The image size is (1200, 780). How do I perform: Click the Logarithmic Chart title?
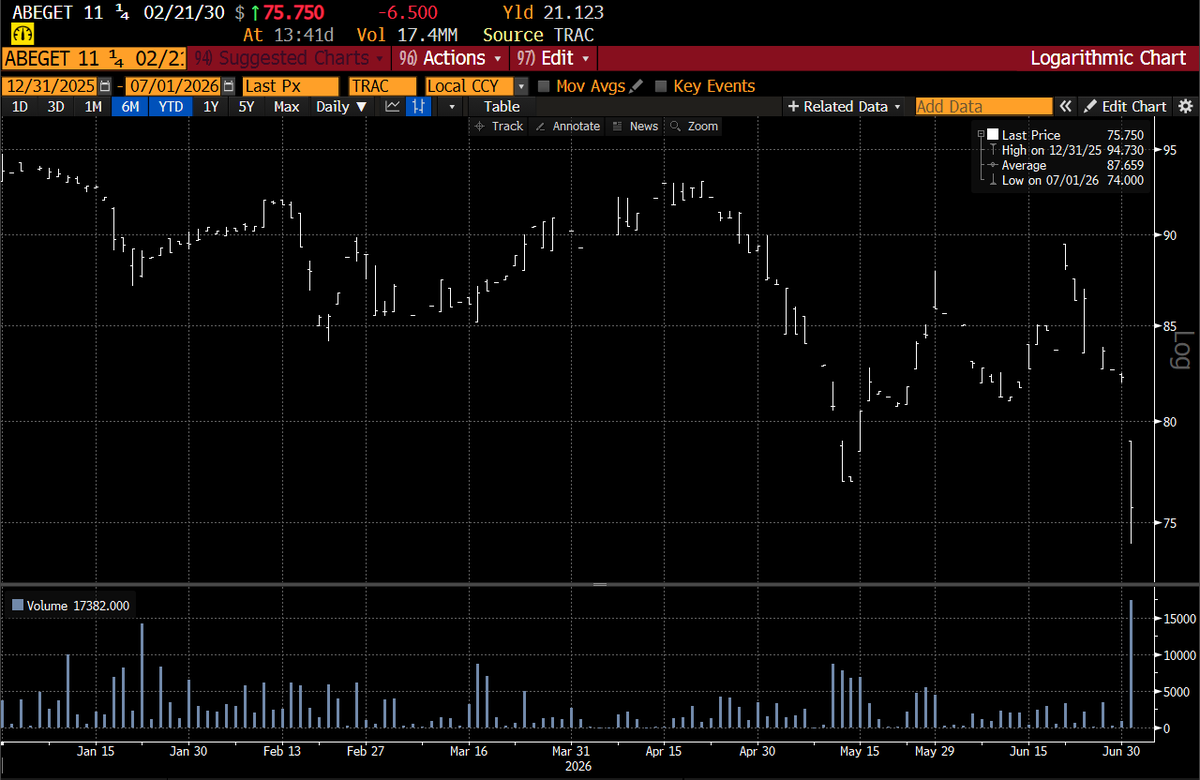point(1108,58)
